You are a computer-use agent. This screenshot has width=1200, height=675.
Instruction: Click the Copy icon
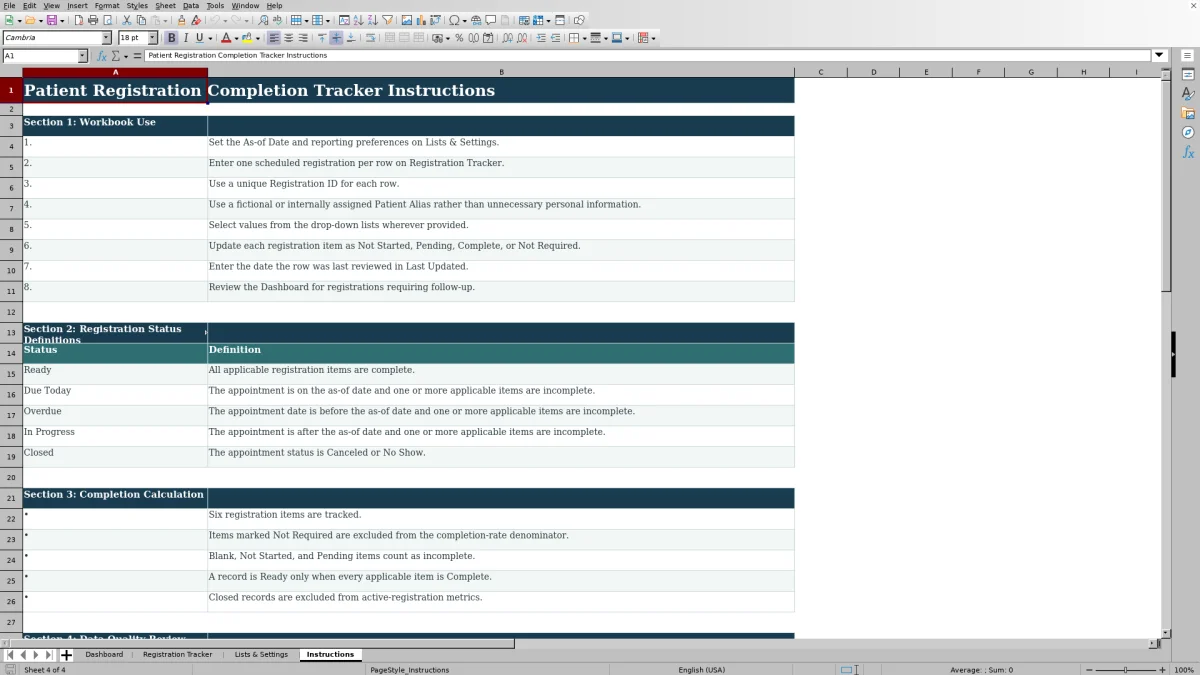141,20
